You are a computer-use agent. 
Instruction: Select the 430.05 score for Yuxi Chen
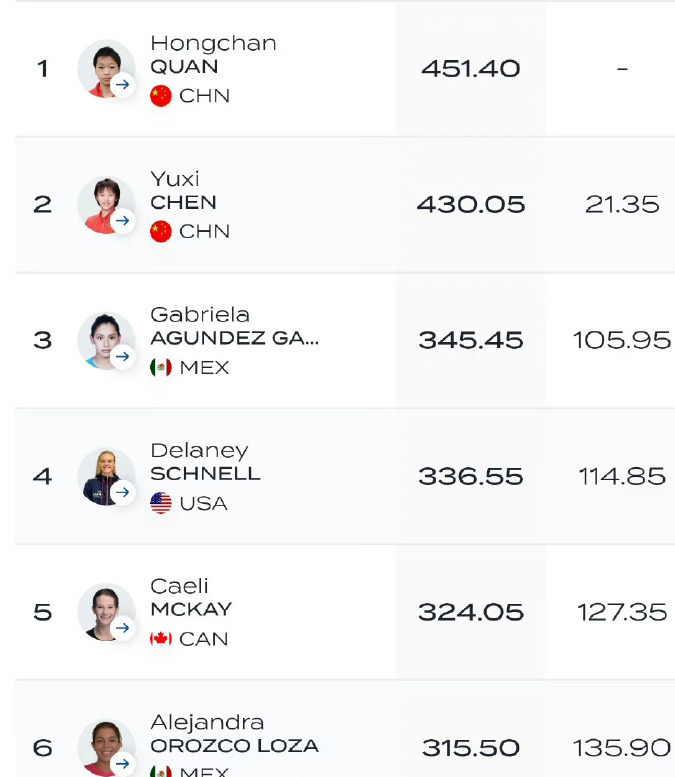pyautogui.click(x=470, y=204)
